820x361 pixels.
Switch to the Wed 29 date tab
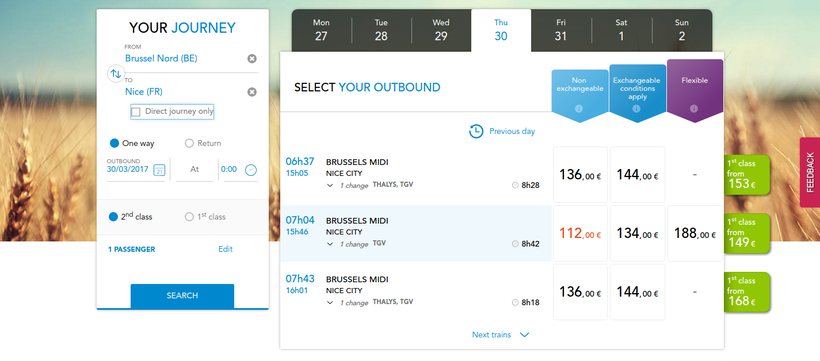[441, 30]
